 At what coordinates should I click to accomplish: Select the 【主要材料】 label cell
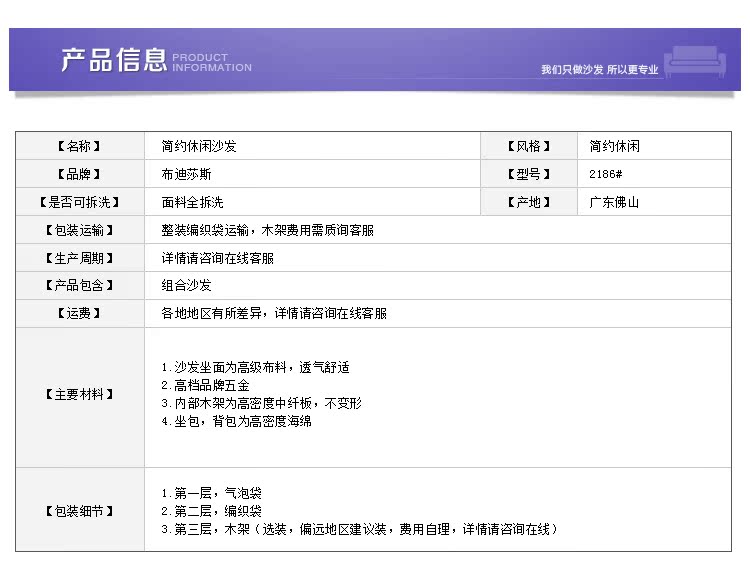tap(80, 395)
